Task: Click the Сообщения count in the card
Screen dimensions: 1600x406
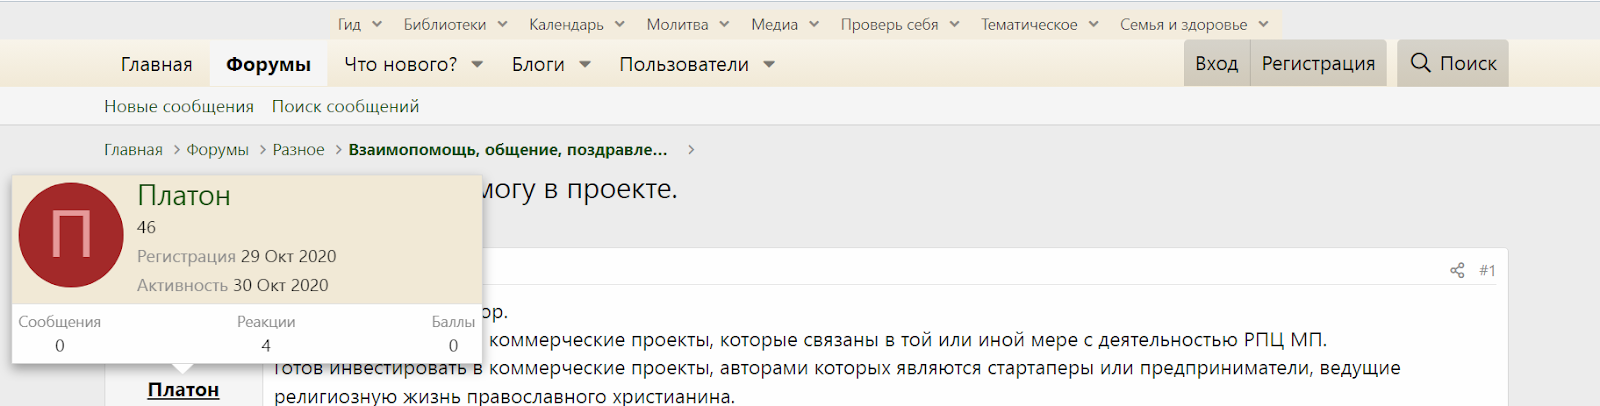Action: [60, 345]
